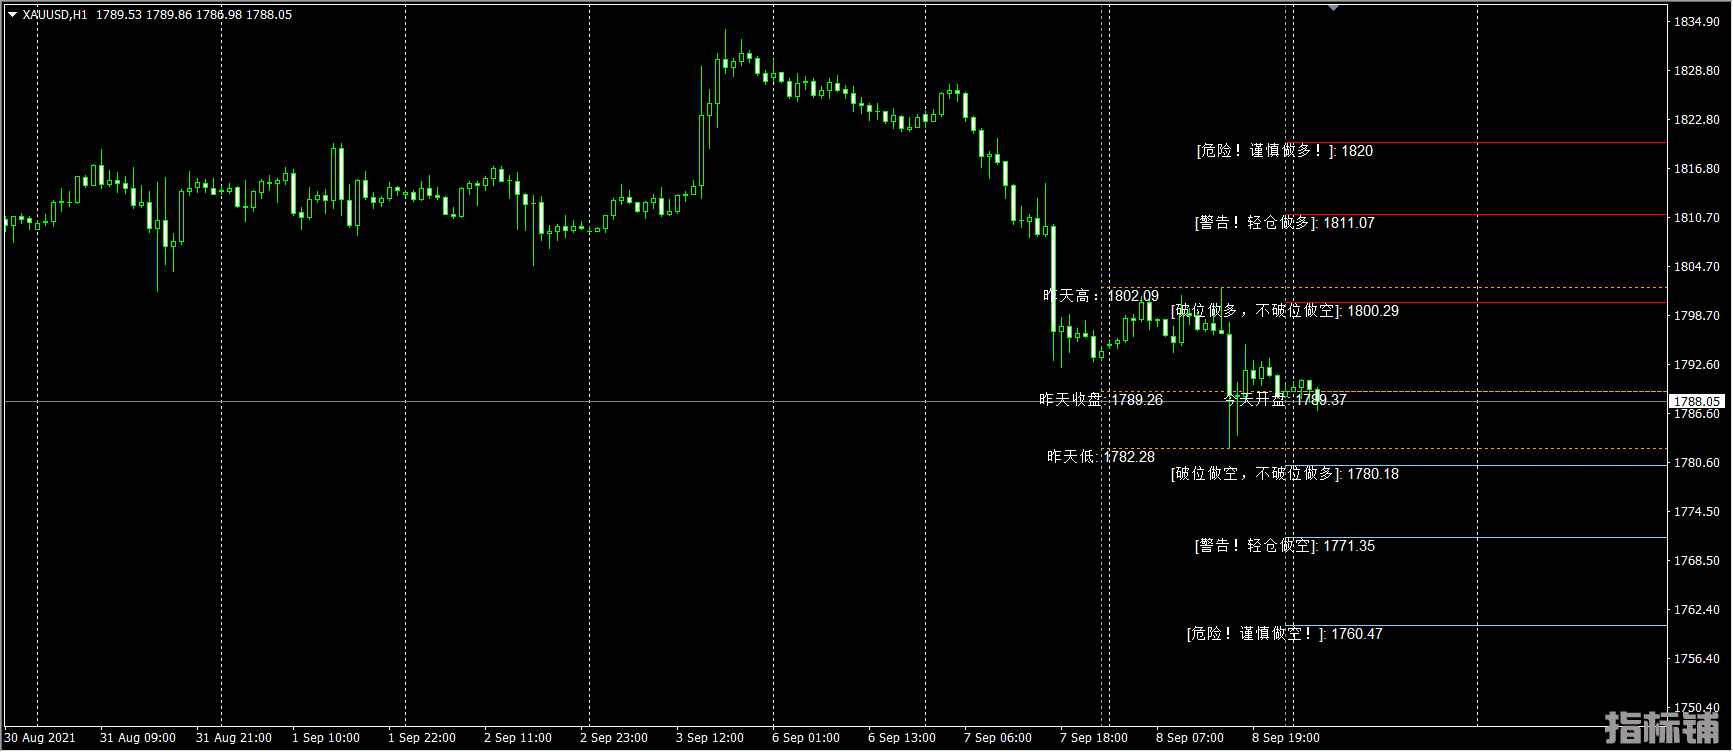Viewport: 1733px width, 752px height.
Task: Click price axis value 1816.80
Action: (x=1697, y=169)
